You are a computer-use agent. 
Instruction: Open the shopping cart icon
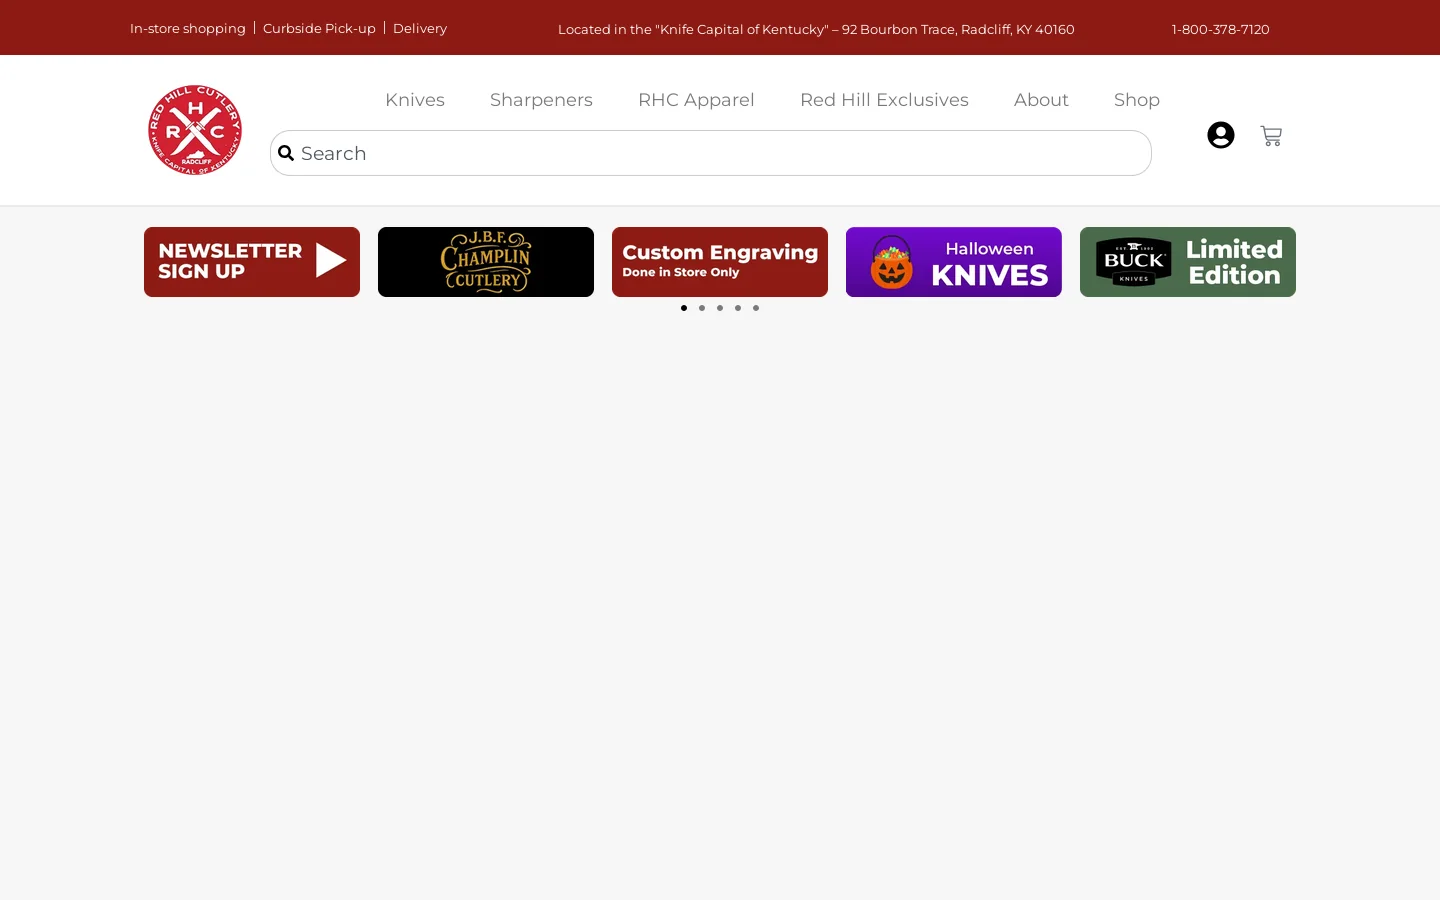click(1271, 136)
